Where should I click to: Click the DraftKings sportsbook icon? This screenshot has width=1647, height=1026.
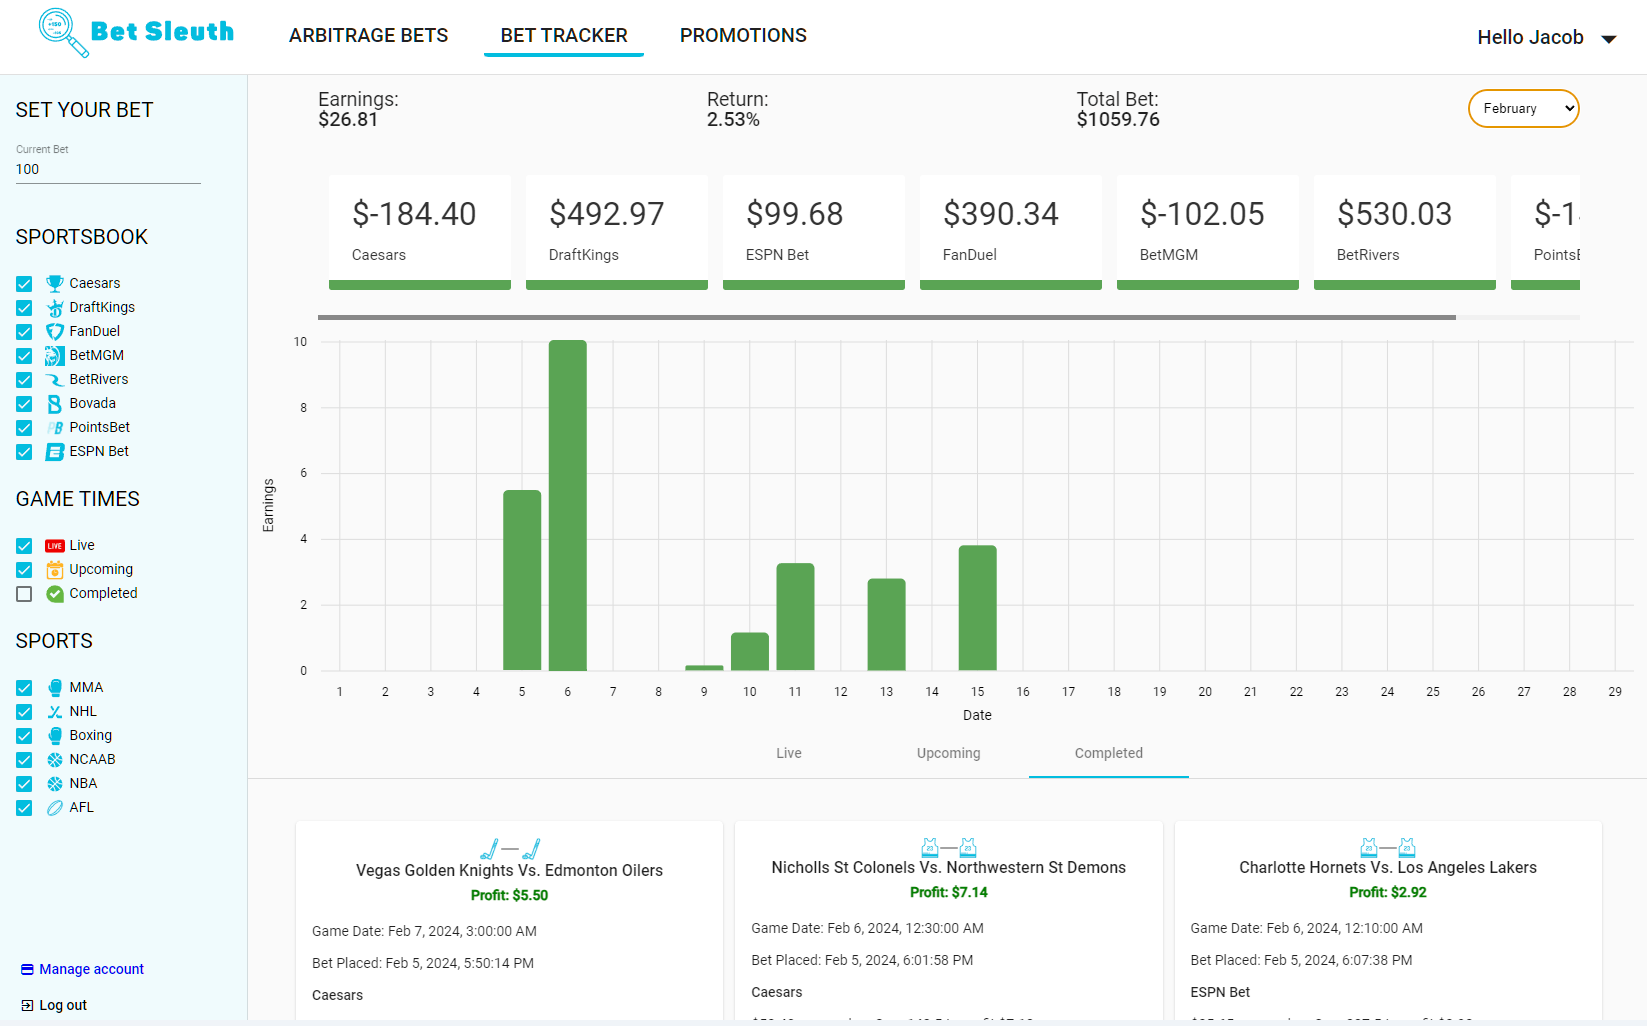pos(55,308)
